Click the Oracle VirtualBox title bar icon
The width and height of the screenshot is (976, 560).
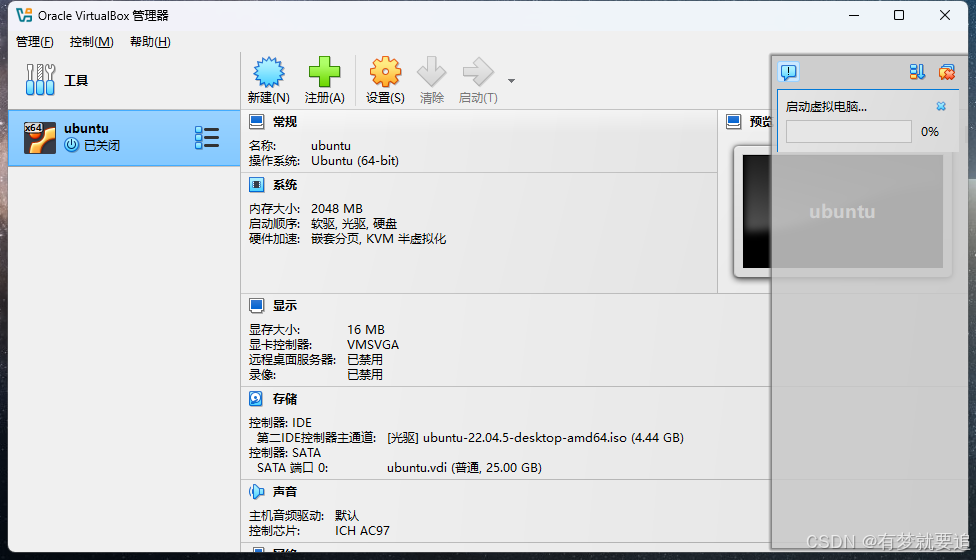[x=24, y=15]
